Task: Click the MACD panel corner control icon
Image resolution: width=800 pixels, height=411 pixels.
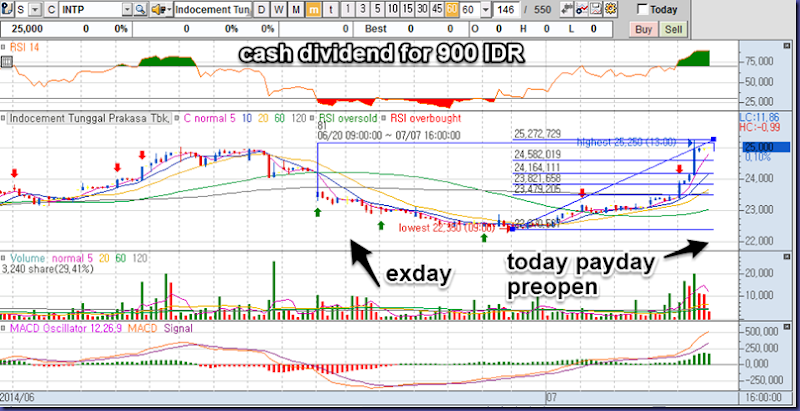Action: (787, 328)
